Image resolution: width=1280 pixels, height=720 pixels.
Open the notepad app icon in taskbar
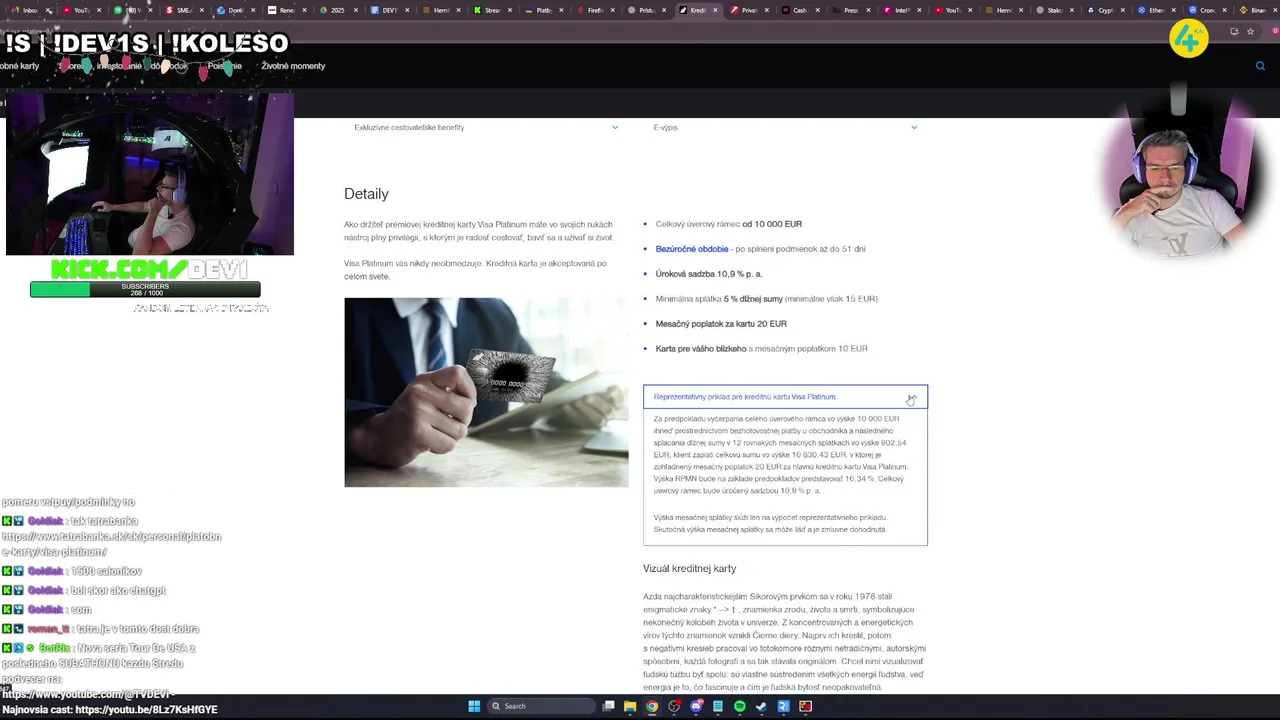[718, 706]
